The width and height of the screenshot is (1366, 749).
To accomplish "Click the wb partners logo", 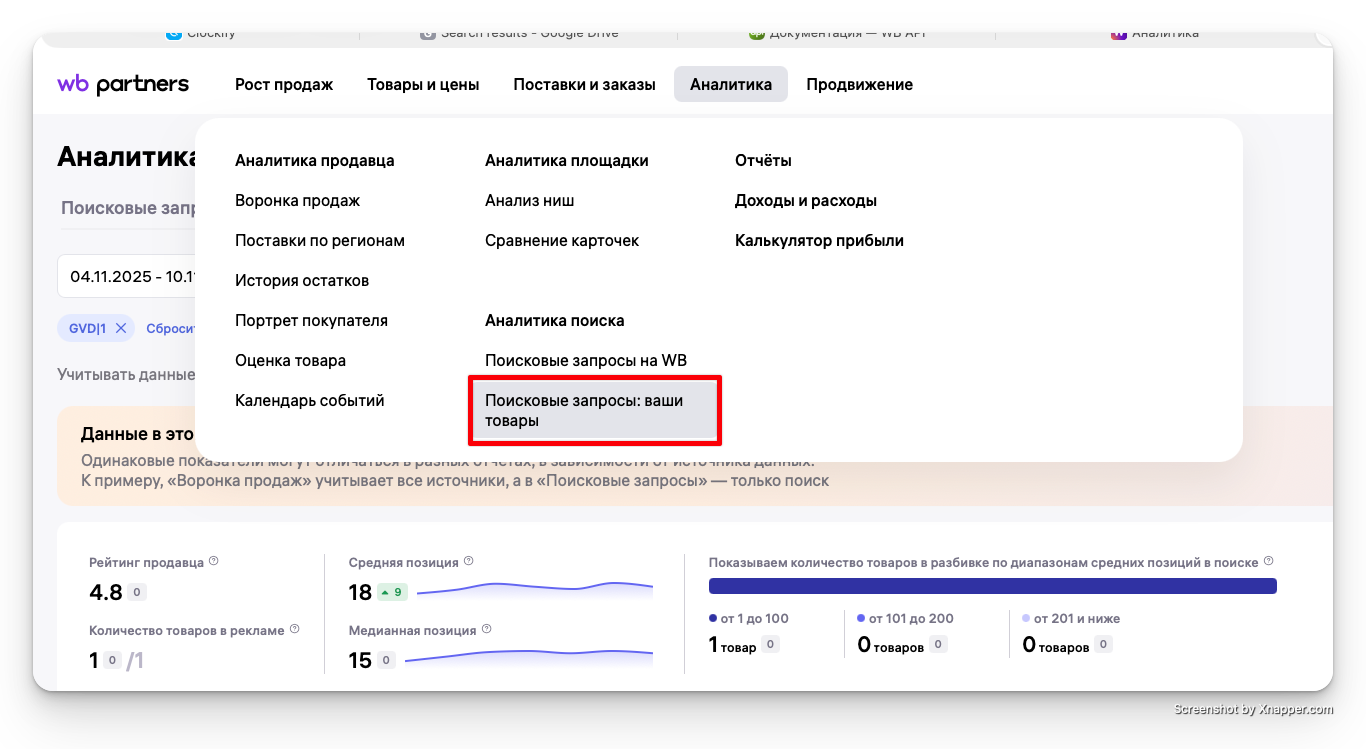I will (123, 84).
